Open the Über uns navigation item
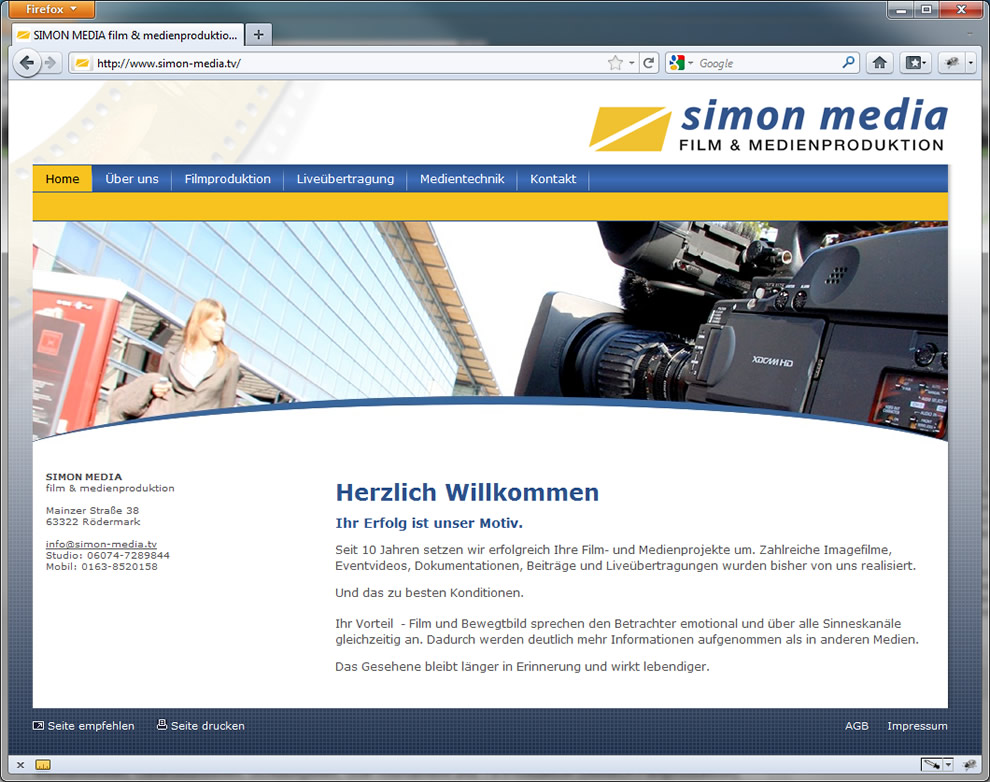Image resolution: width=990 pixels, height=782 pixels. [x=132, y=179]
